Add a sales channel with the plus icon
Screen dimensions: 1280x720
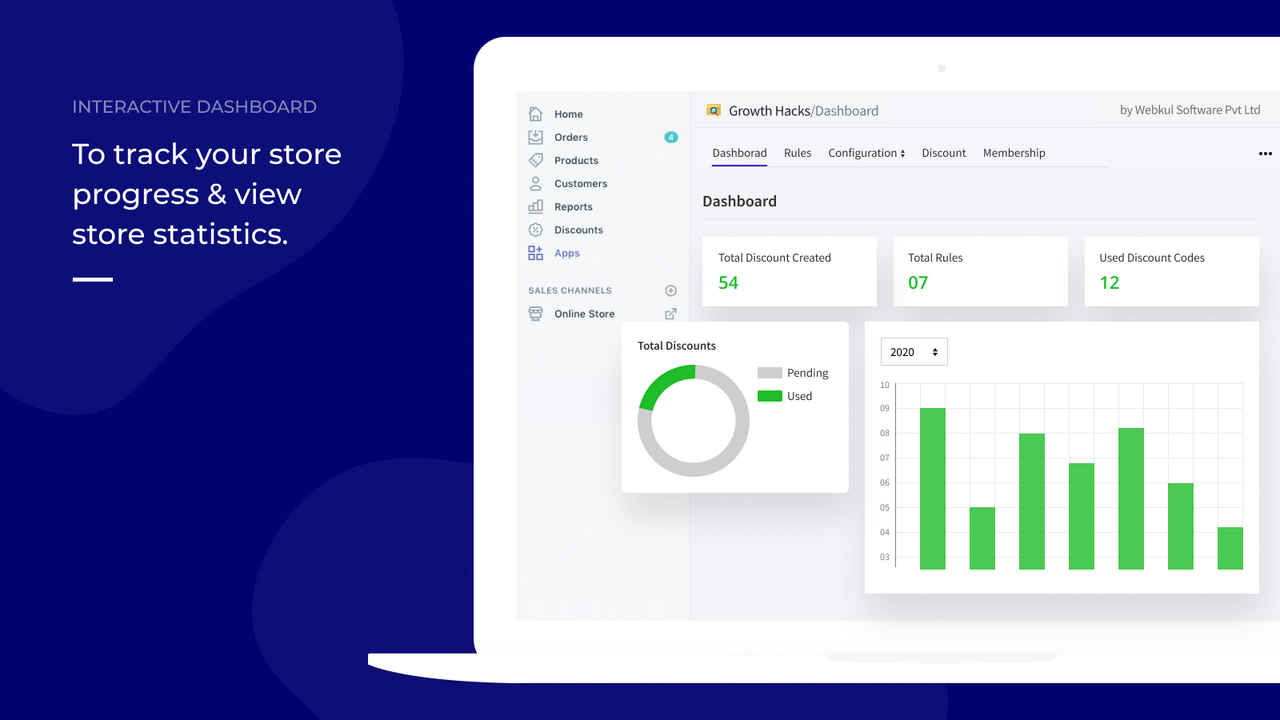coord(670,290)
